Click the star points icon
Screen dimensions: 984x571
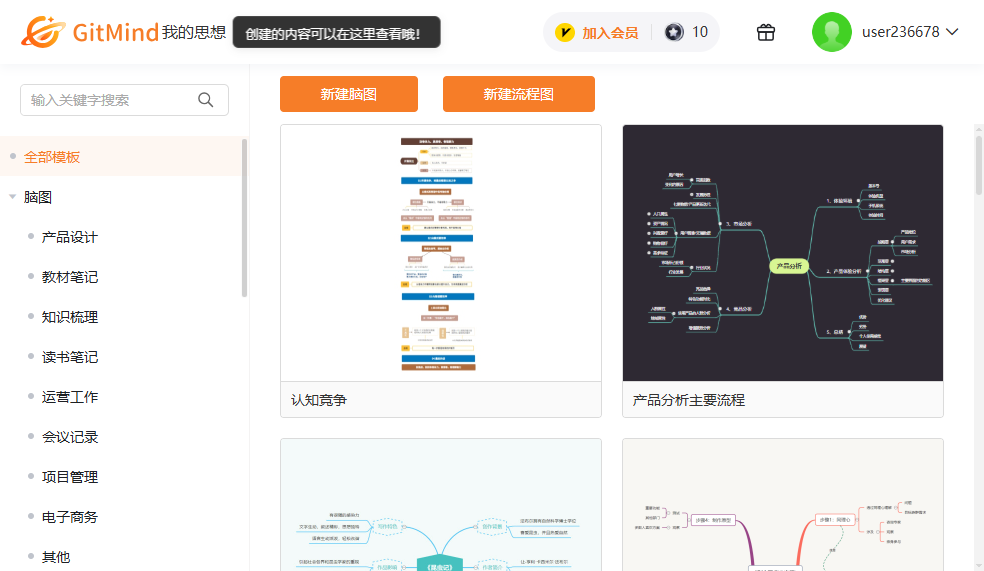click(674, 32)
